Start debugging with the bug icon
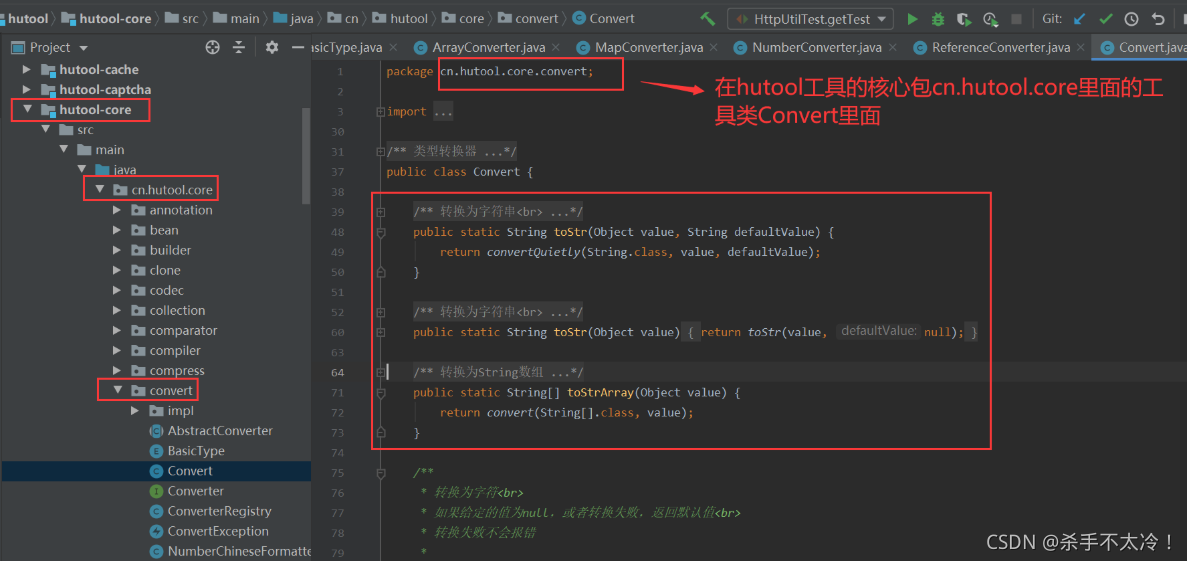This screenshot has height=561, width=1187. (938, 19)
